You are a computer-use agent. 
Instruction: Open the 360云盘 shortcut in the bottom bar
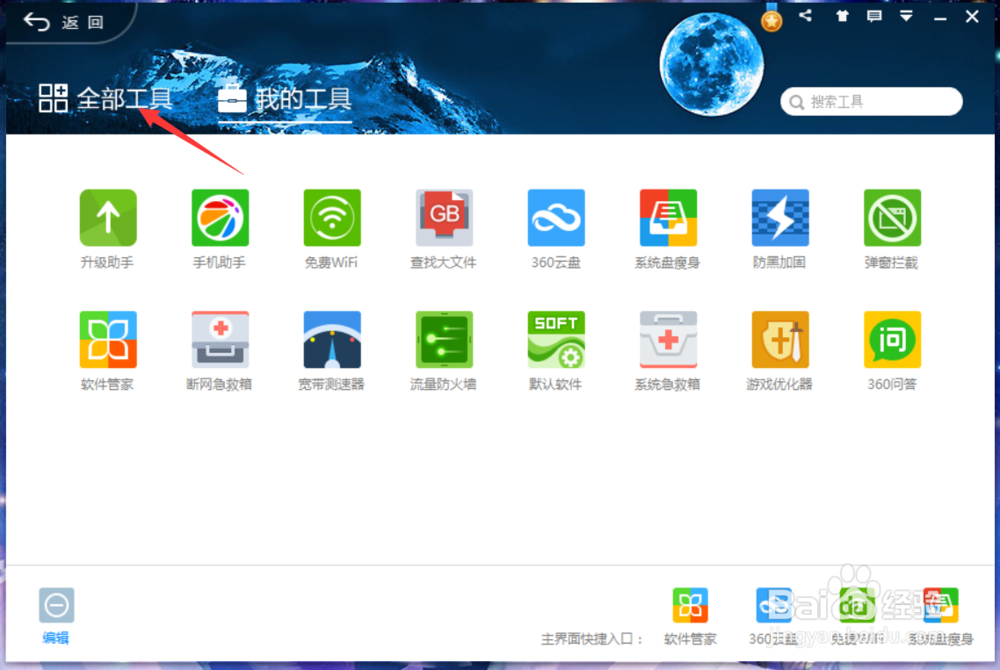click(774, 605)
